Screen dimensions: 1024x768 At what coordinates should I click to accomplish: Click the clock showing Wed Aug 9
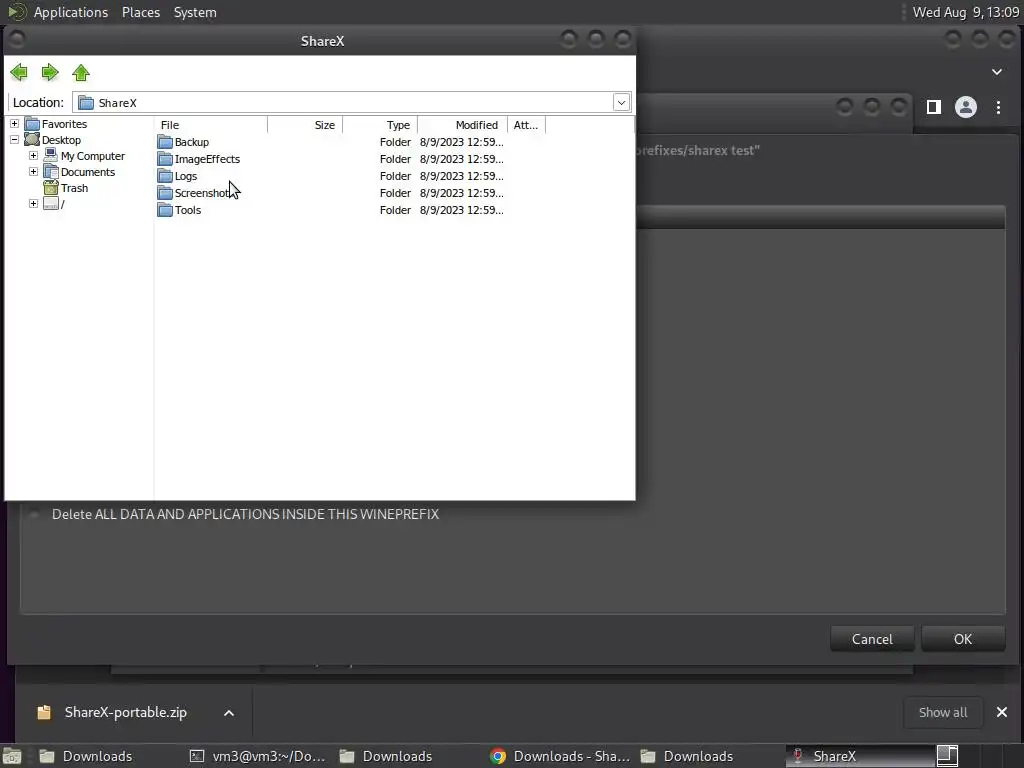(965, 12)
